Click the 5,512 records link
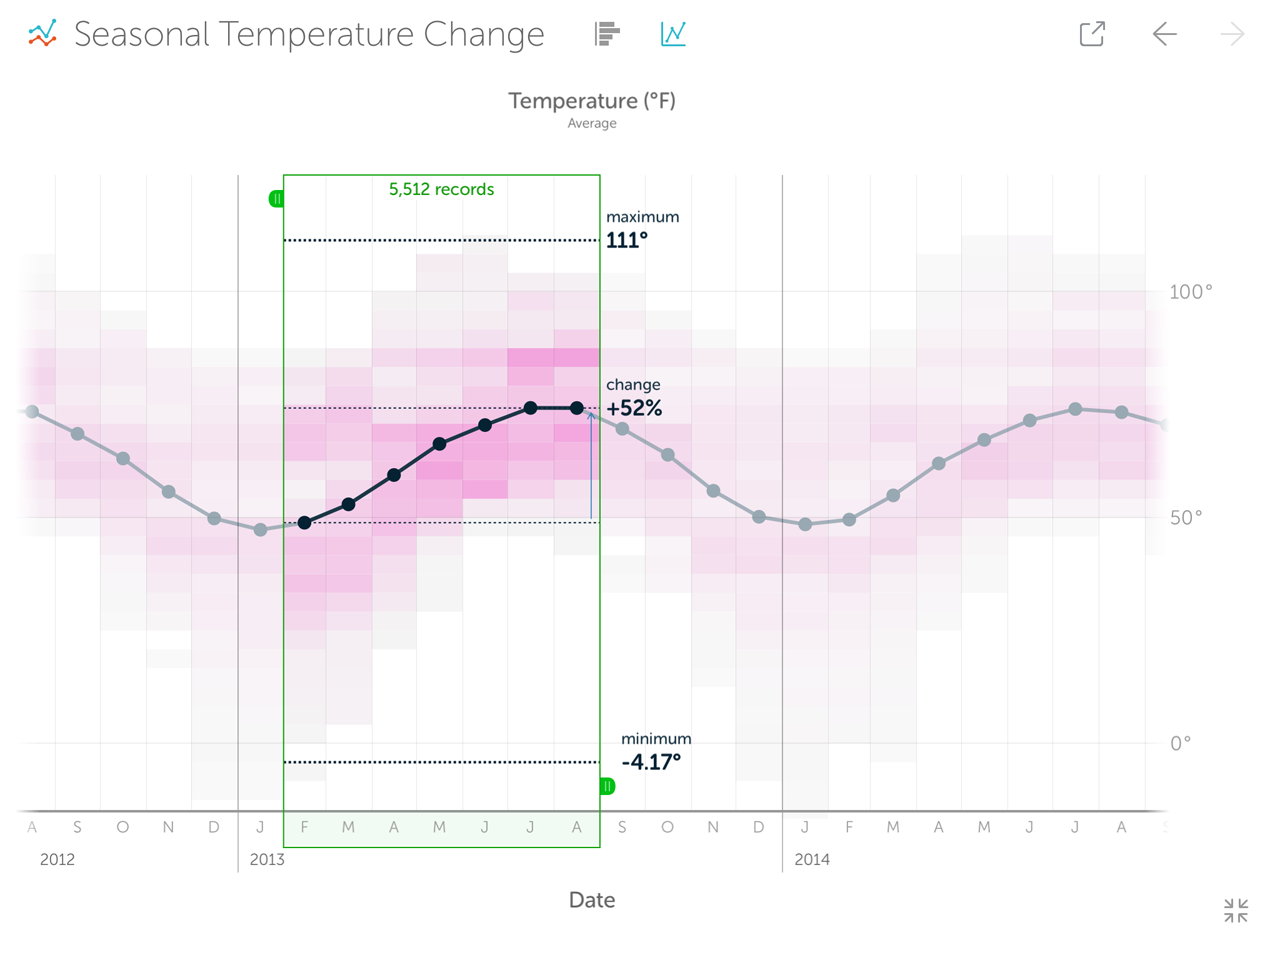This screenshot has height=960, width=1280. [441, 189]
